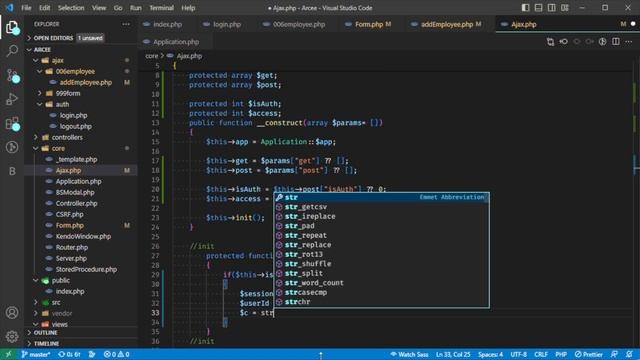Viewport: 640px width, 360px height.
Task: Expand the vendor folder
Action: coord(62,313)
